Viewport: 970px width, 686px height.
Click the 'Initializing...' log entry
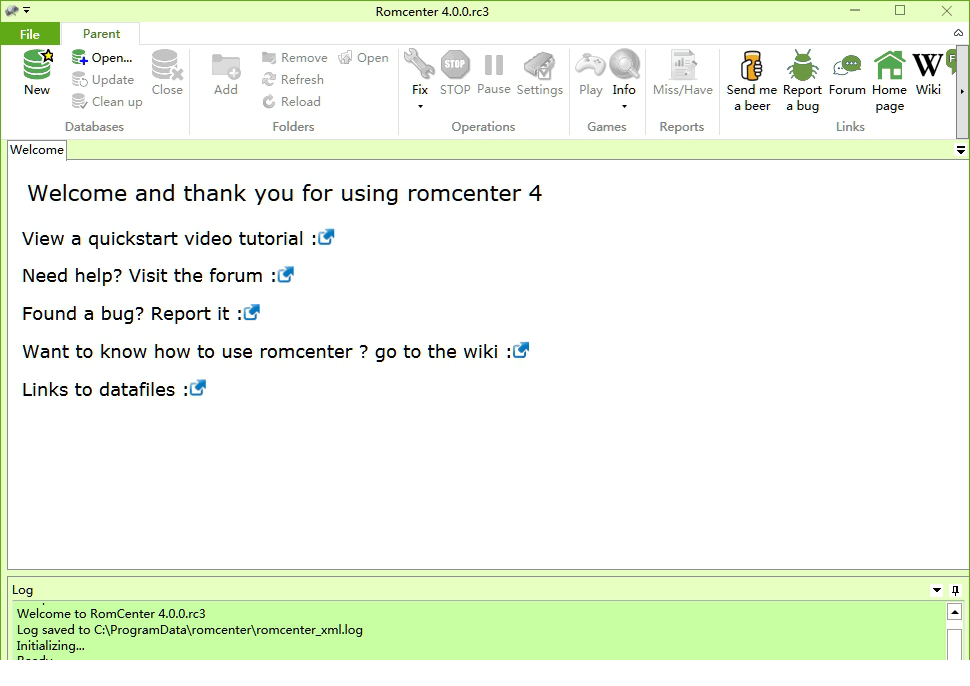[x=51, y=646]
